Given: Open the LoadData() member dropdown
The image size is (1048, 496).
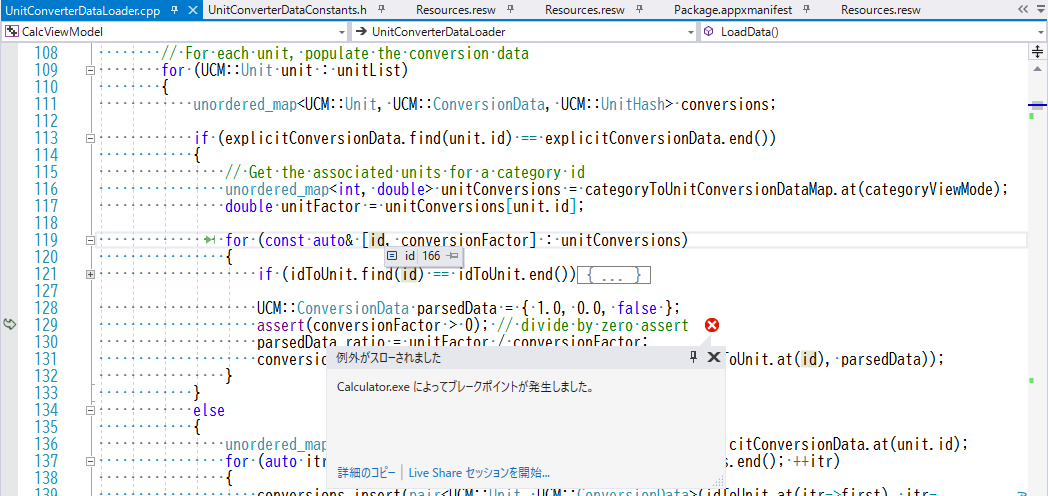Looking at the screenshot, I should 1041,31.
